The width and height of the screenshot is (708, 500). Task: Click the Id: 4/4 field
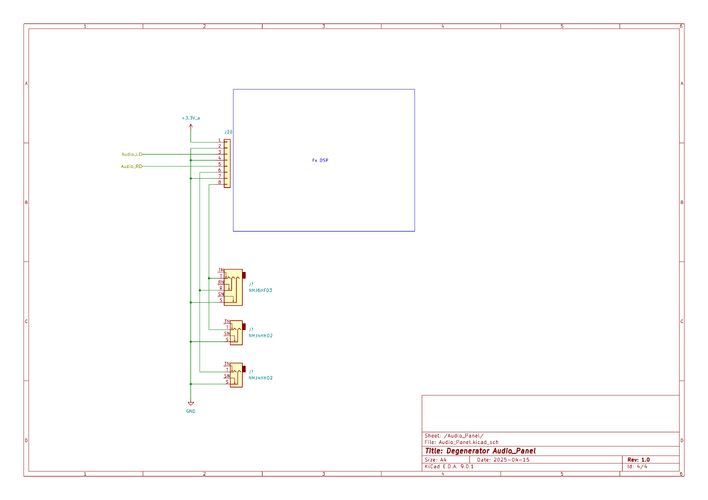pos(637,466)
